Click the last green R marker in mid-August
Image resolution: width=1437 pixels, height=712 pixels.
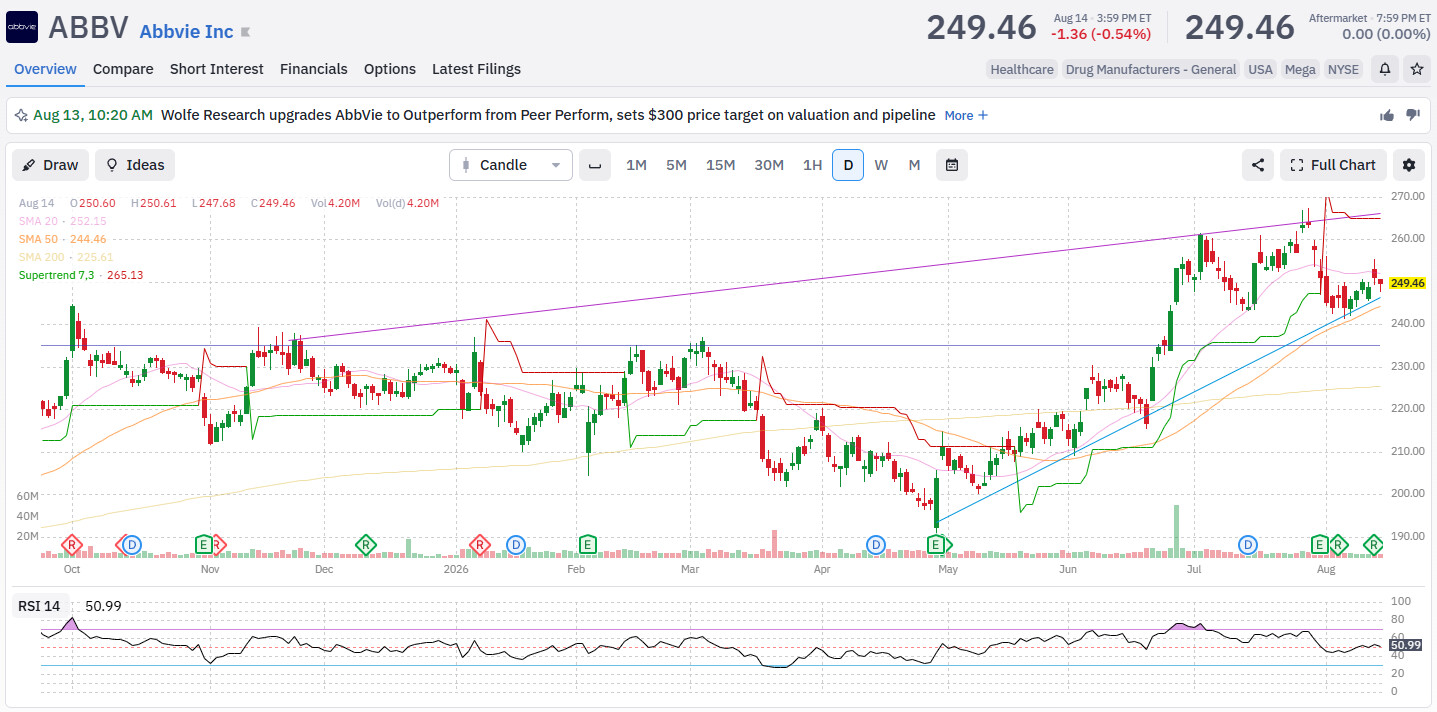tap(1374, 544)
